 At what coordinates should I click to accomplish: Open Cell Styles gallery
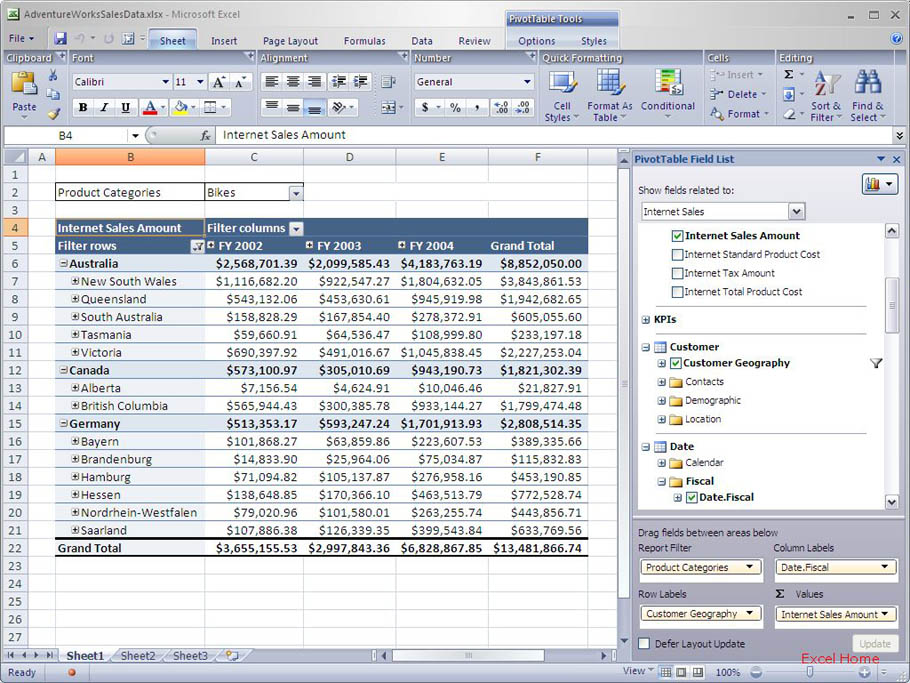pos(562,96)
